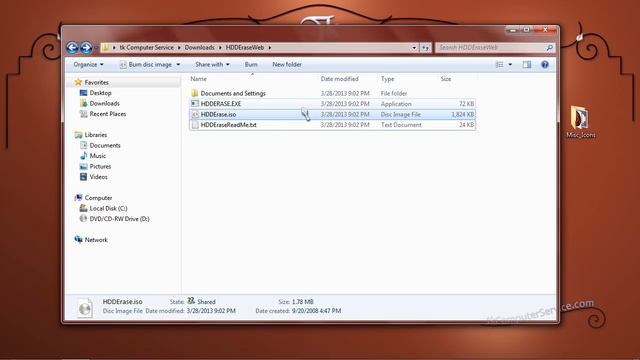Click the Desktop icon in Favorites
Screen dimensions: 640x360
click(x=83, y=93)
